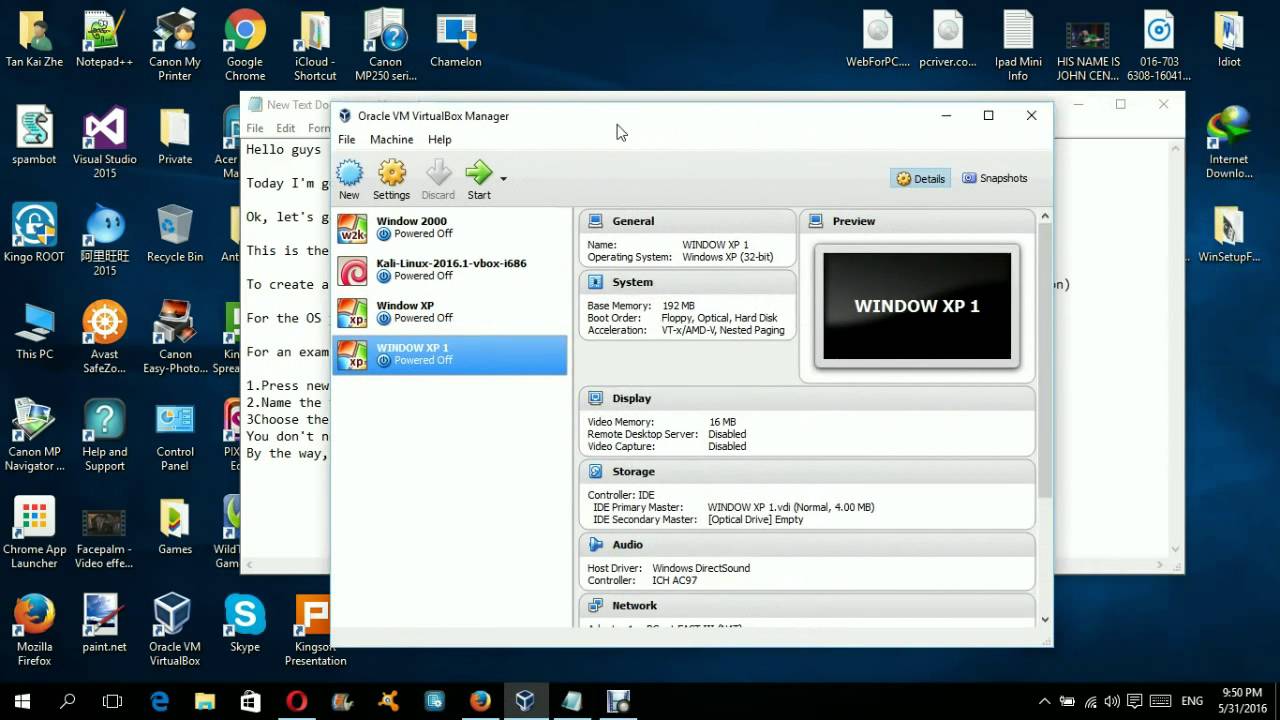Open the File menu in VirtualBox
The height and width of the screenshot is (720, 1280).
pyautogui.click(x=347, y=139)
